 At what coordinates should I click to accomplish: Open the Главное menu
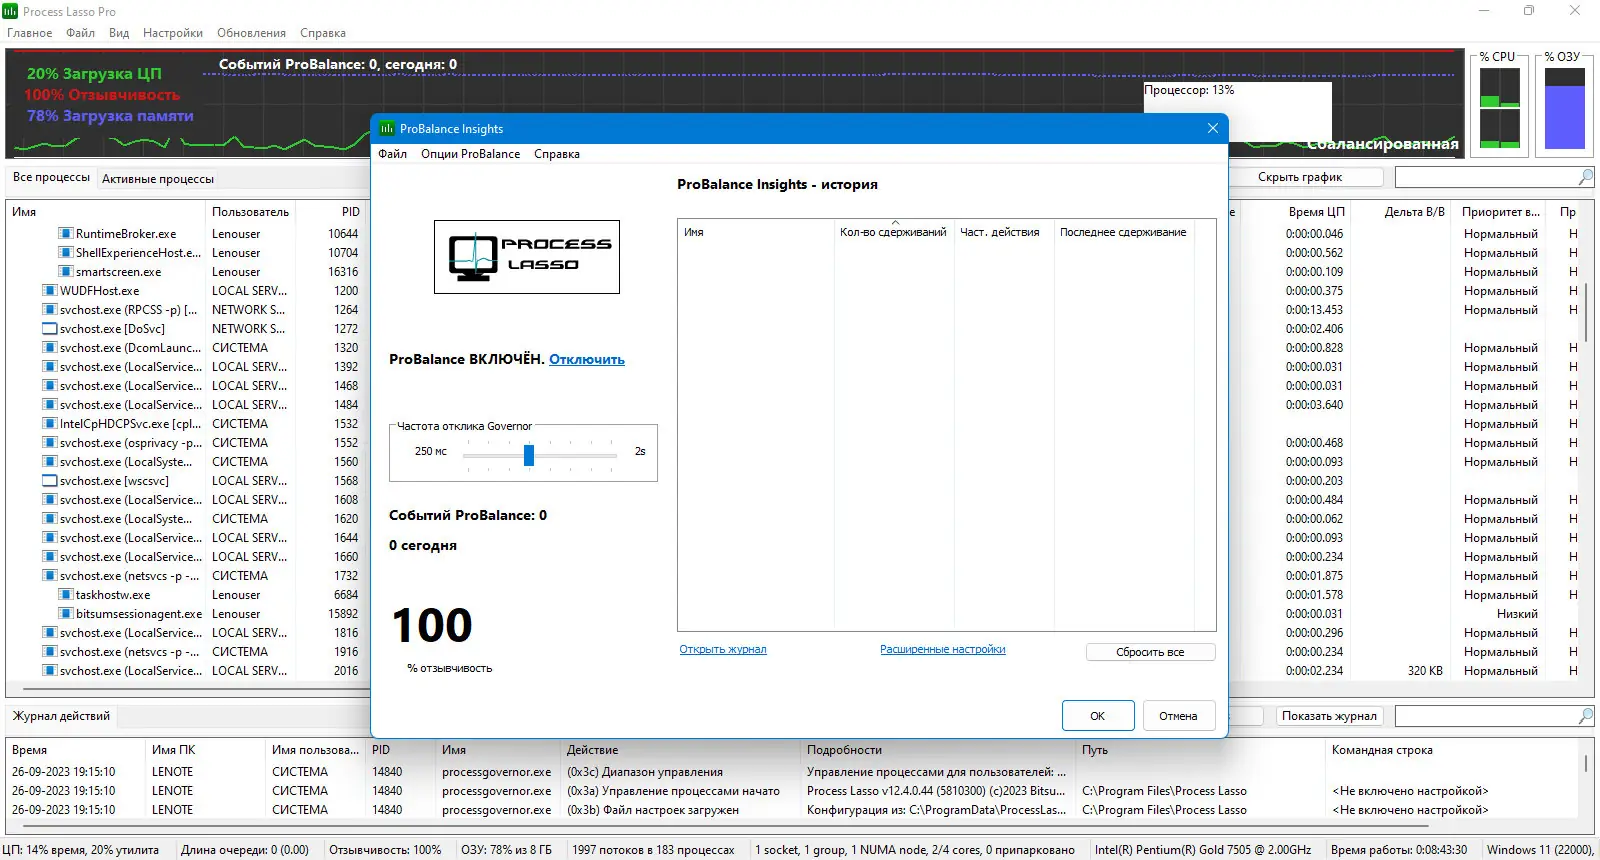point(30,33)
